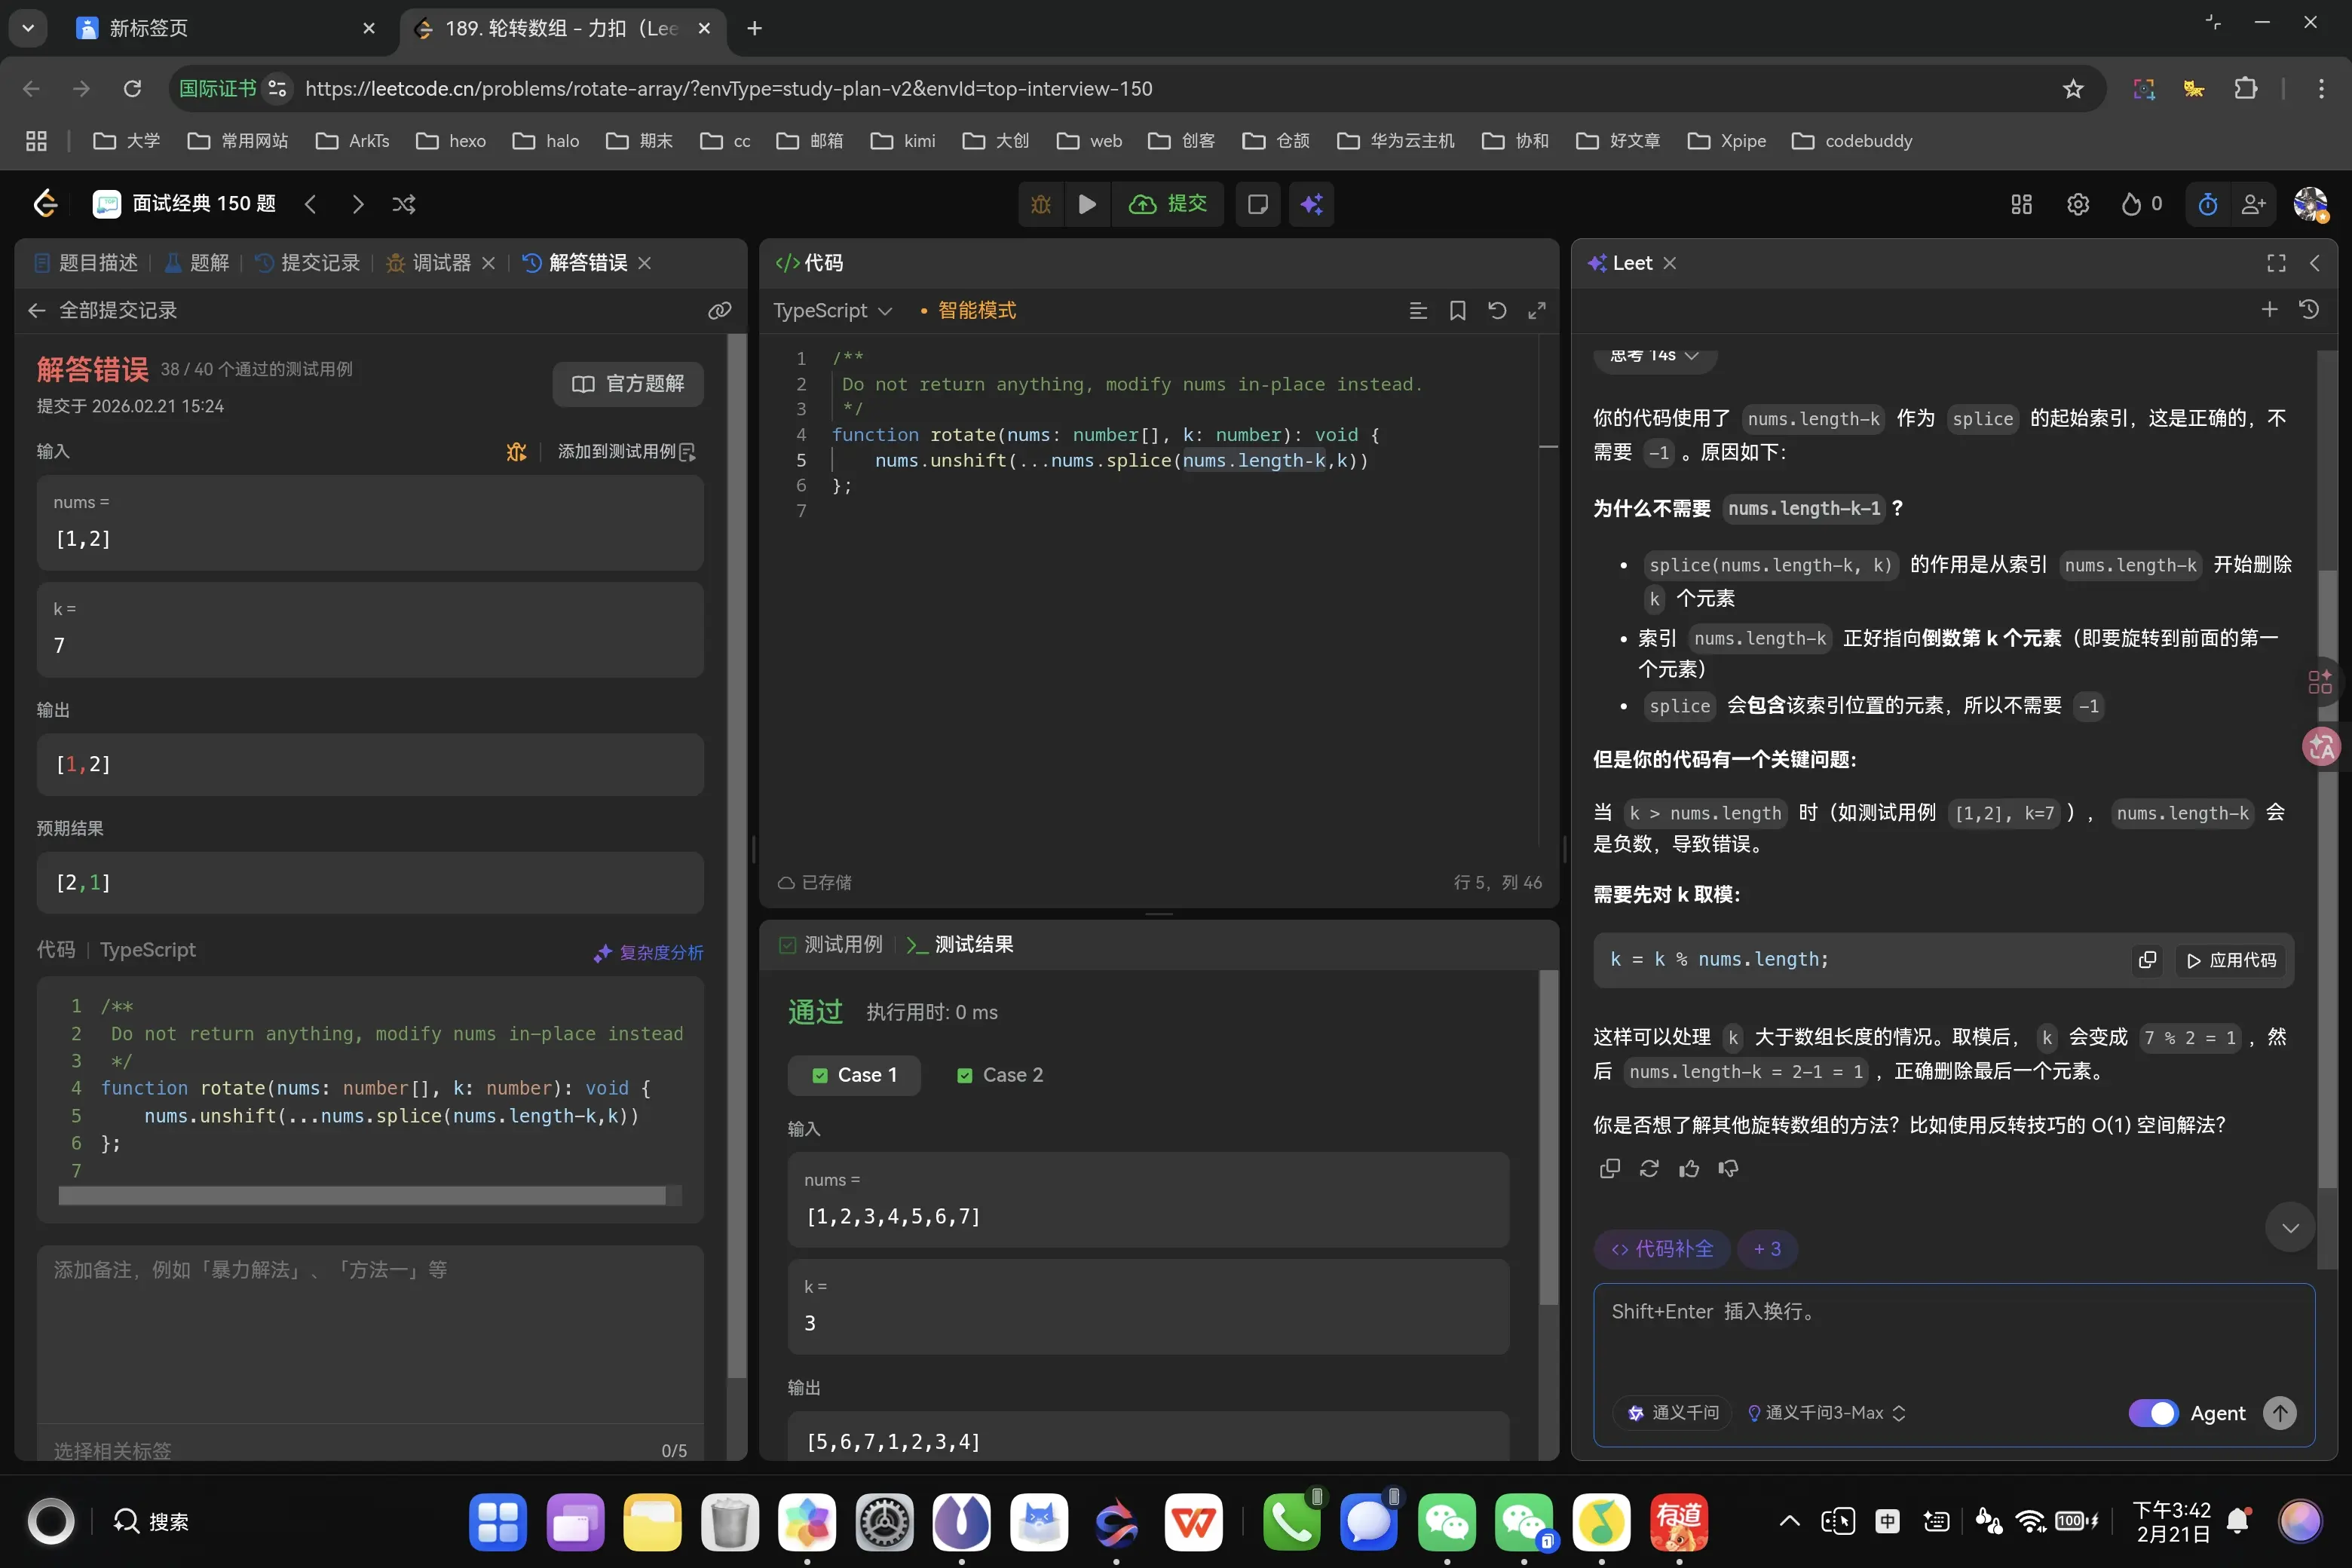This screenshot has width=2352, height=1568.
Task: Open the 通义千问3-Max model selector
Action: click(x=1826, y=1413)
